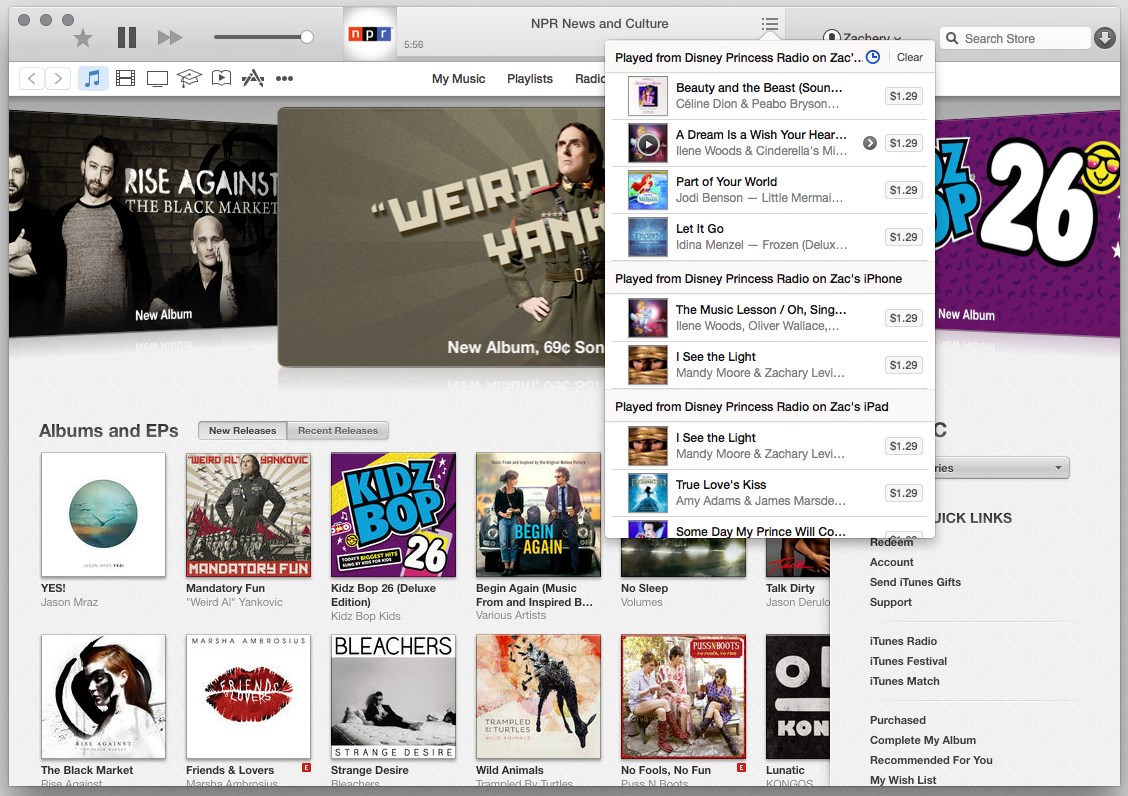
Task: Open the Send iTunes Gifts link
Action: coord(915,582)
